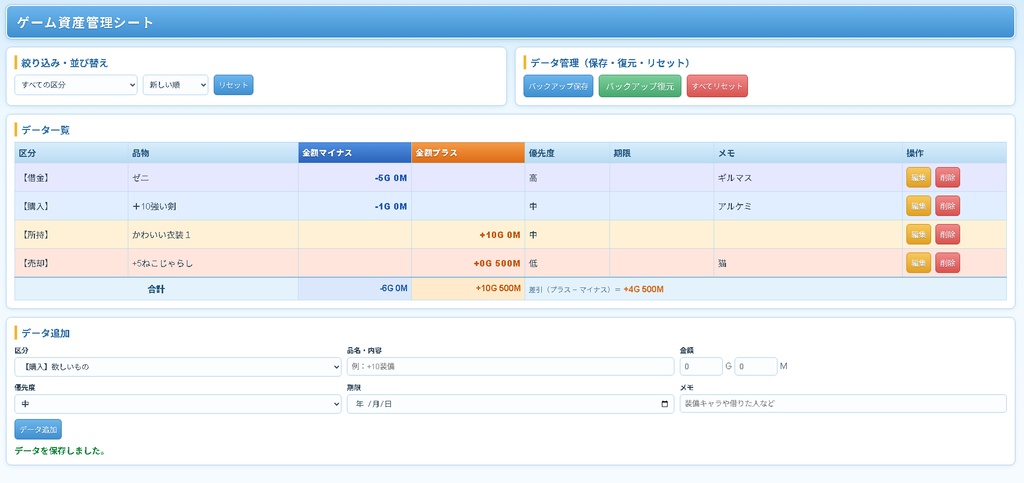Click the 区分 column header
This screenshot has width=1024, height=483.
pos(71,153)
